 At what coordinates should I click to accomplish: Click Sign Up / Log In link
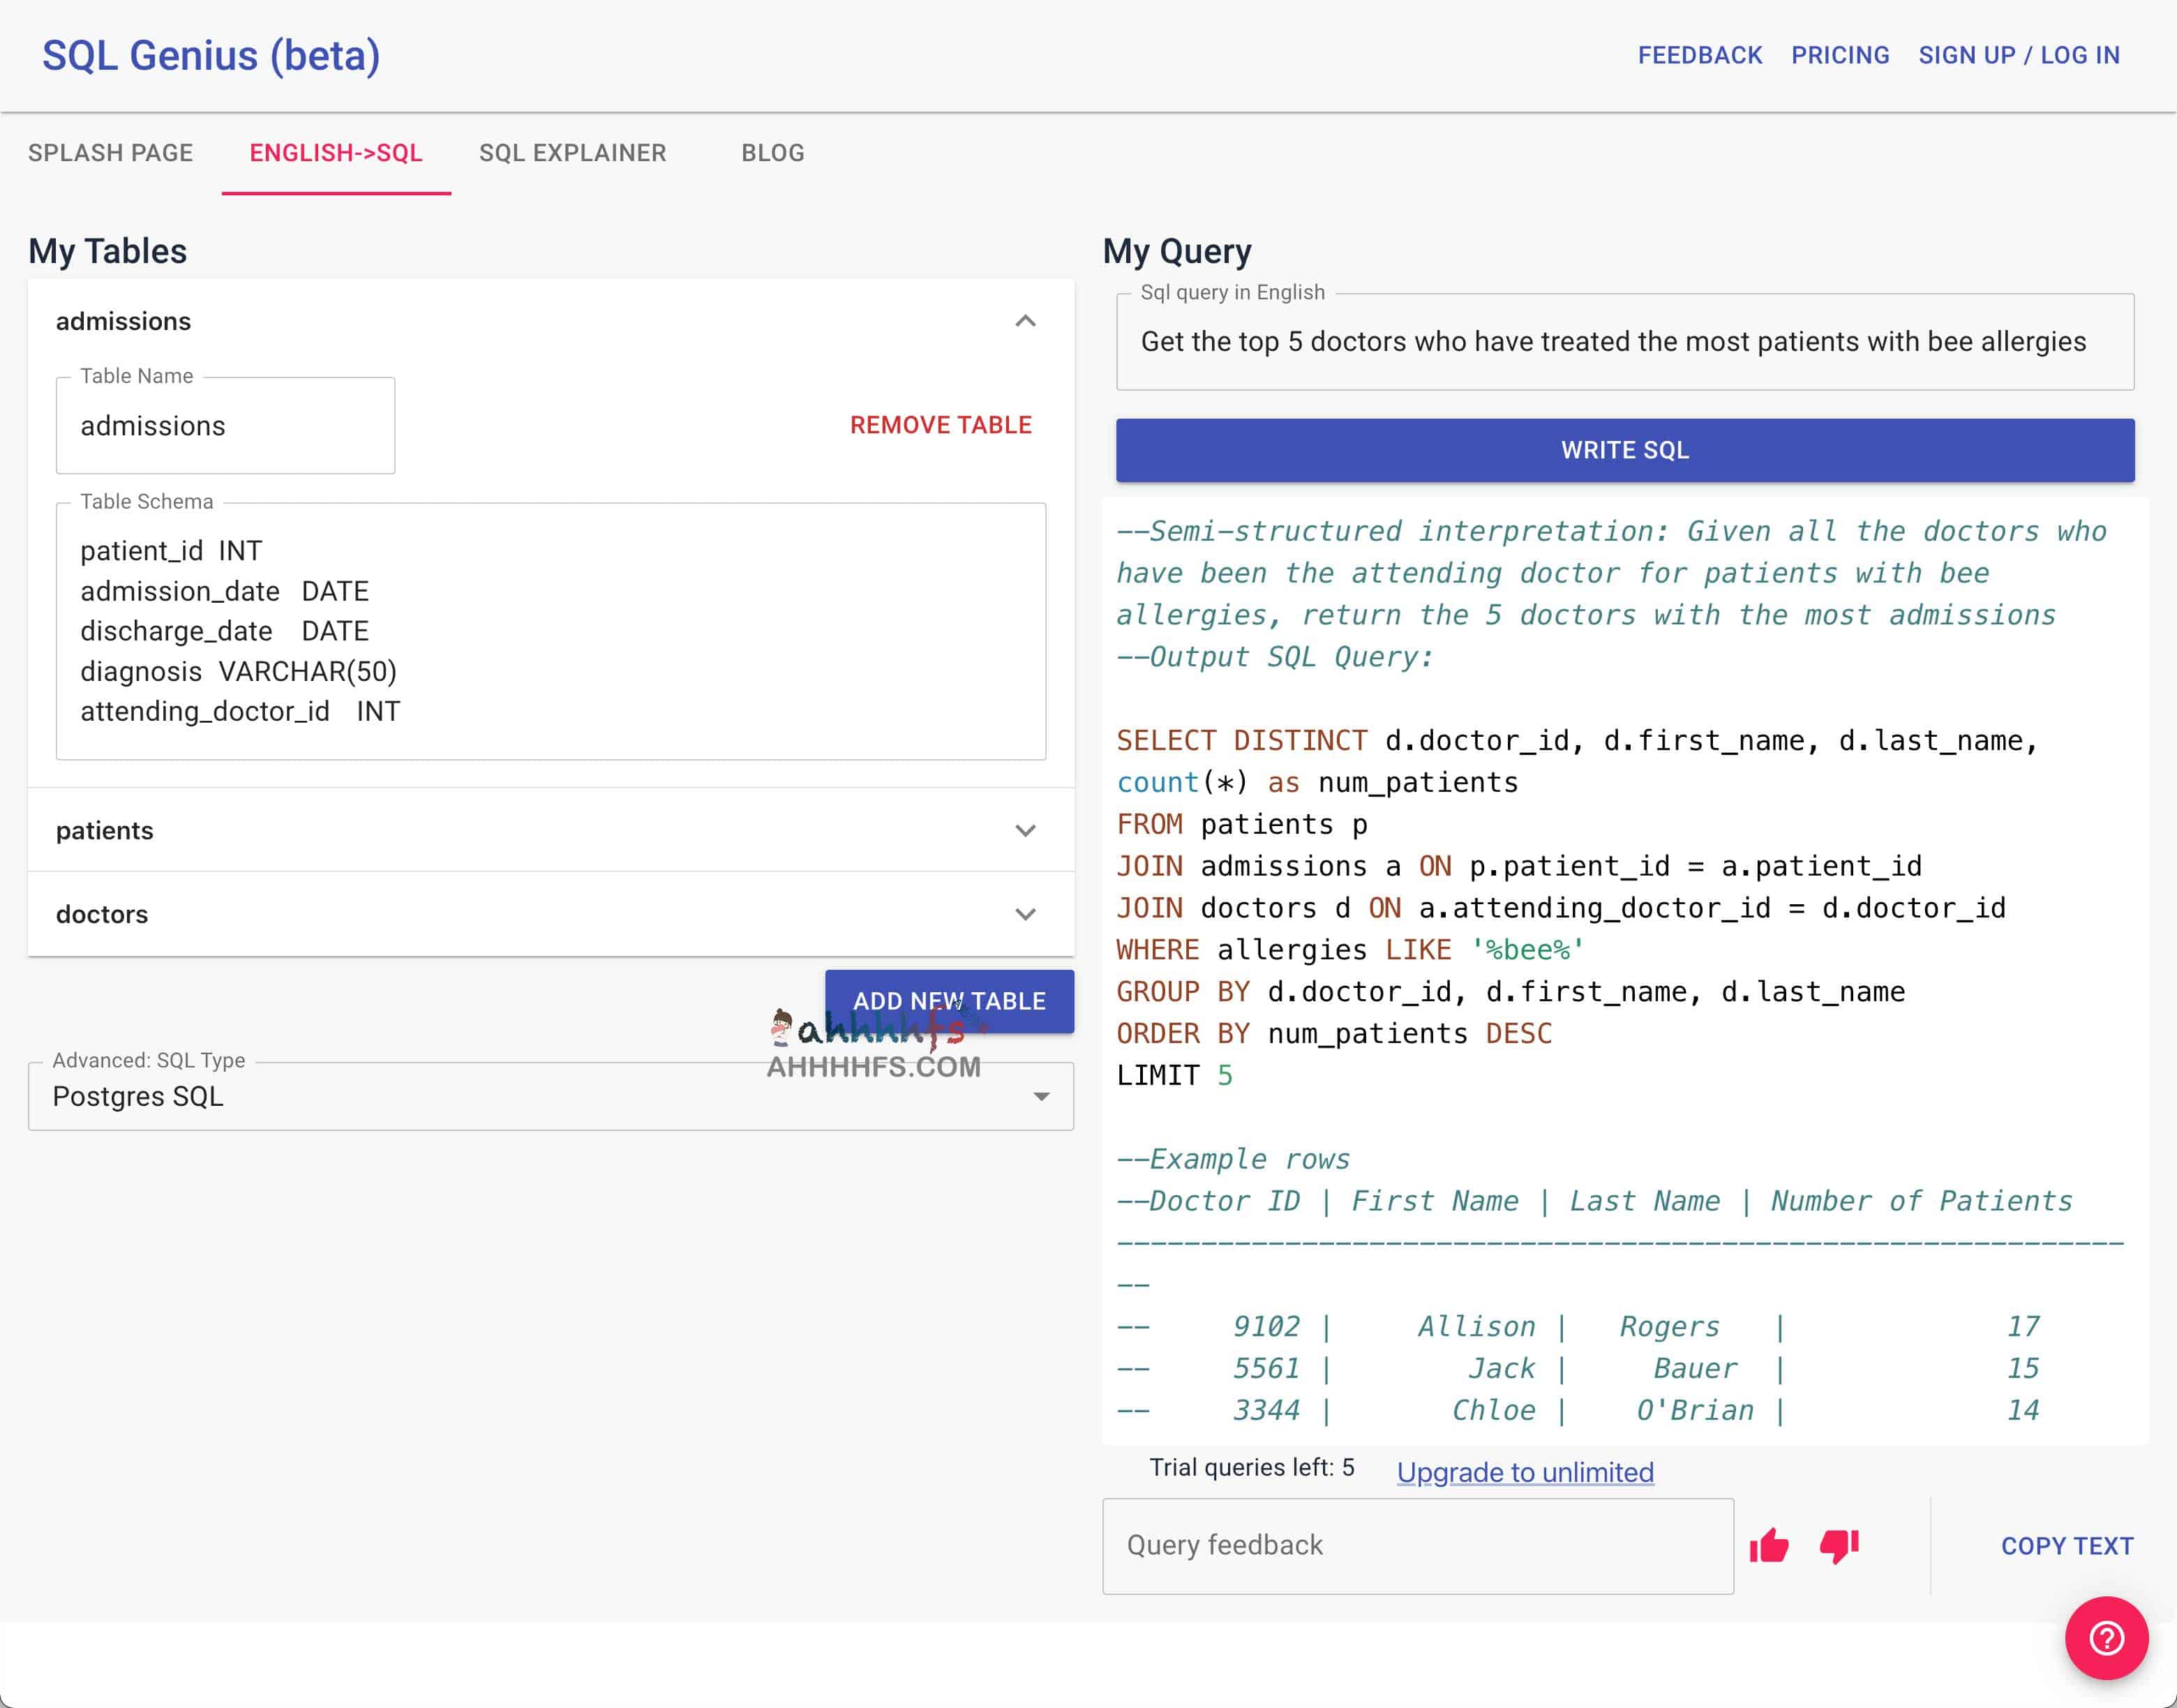[2019, 55]
